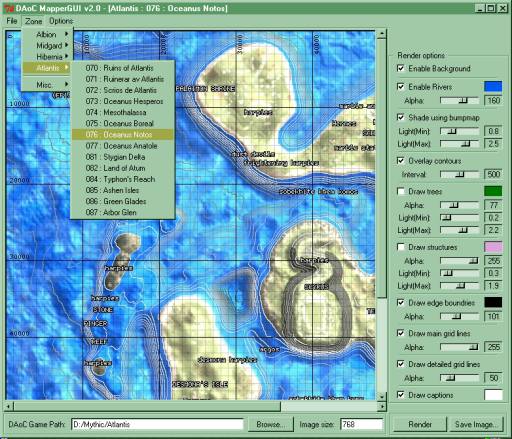
Task: Select zone 074 : Mesothalassa
Action: coord(122,112)
